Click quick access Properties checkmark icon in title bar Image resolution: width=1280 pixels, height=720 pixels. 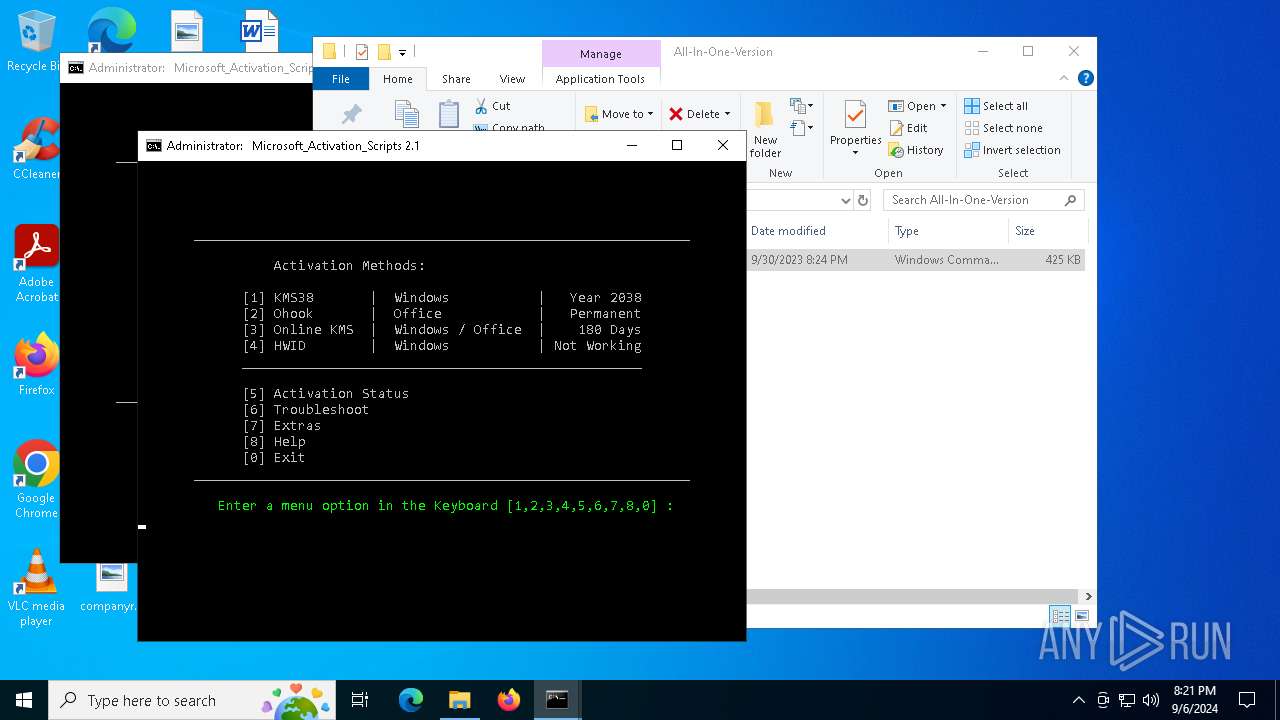[x=362, y=52]
